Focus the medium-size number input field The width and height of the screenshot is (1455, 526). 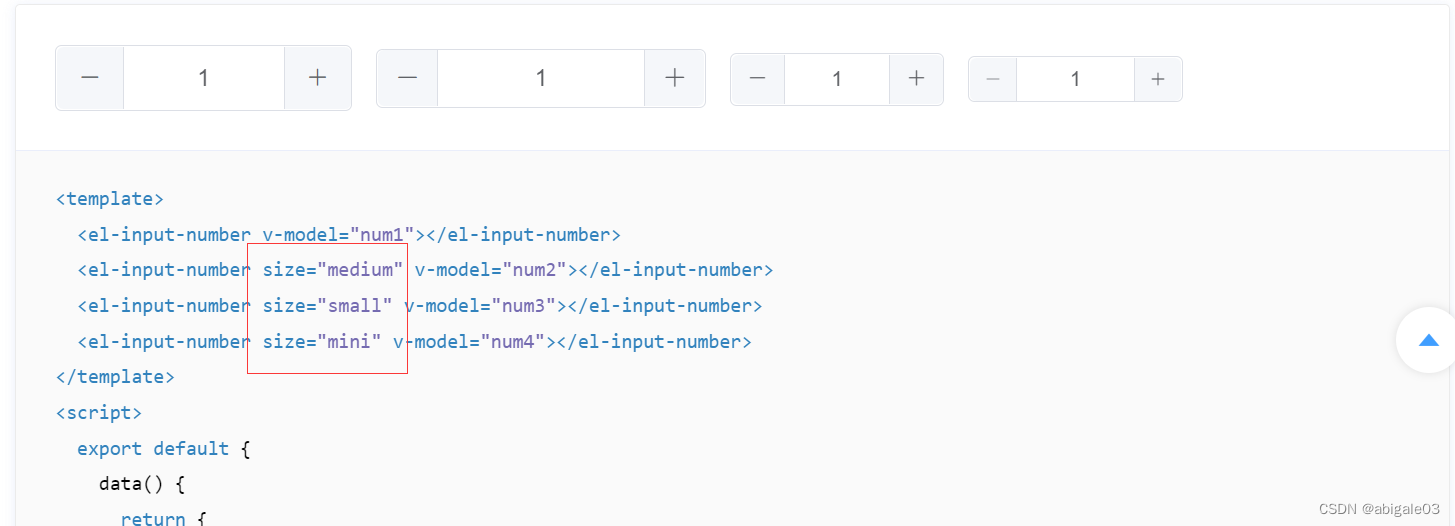point(541,78)
